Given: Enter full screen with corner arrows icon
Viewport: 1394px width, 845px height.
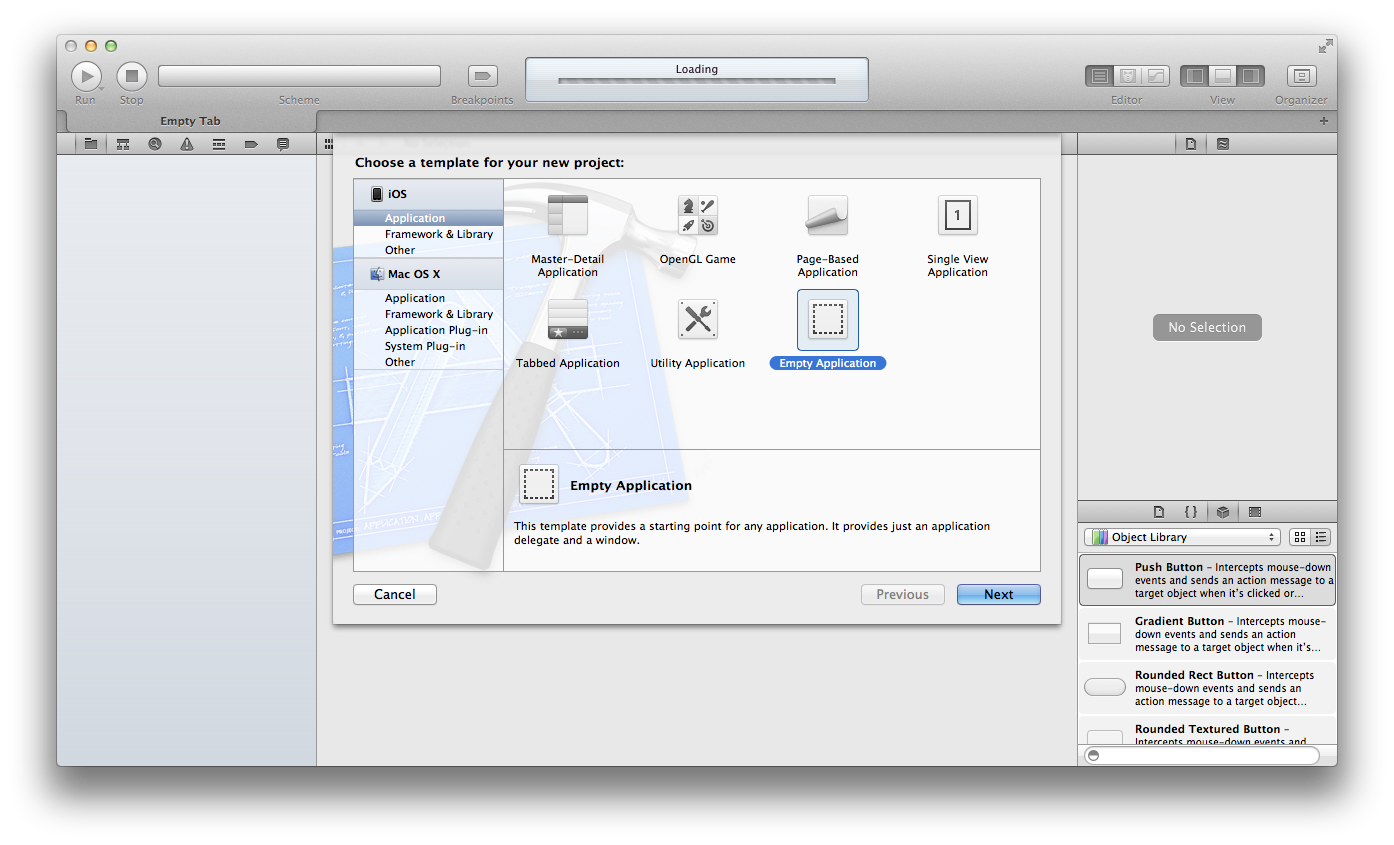Looking at the screenshot, I should tap(1325, 46).
